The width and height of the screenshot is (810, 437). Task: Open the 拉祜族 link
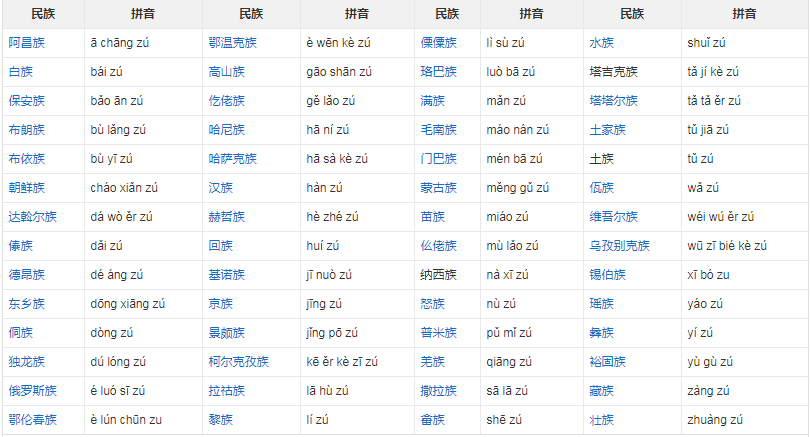226,391
